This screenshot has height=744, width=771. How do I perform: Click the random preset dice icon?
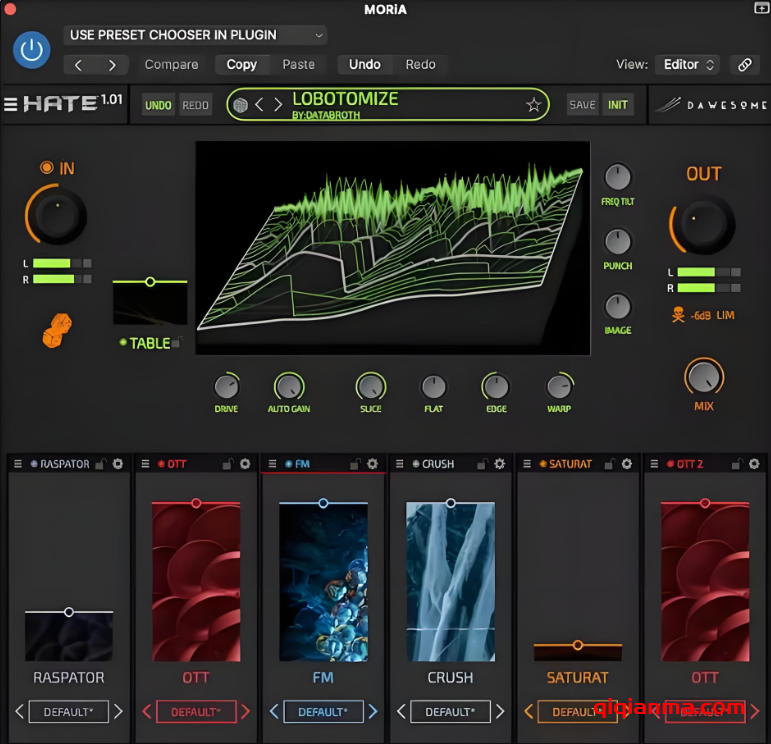pyautogui.click(x=240, y=105)
